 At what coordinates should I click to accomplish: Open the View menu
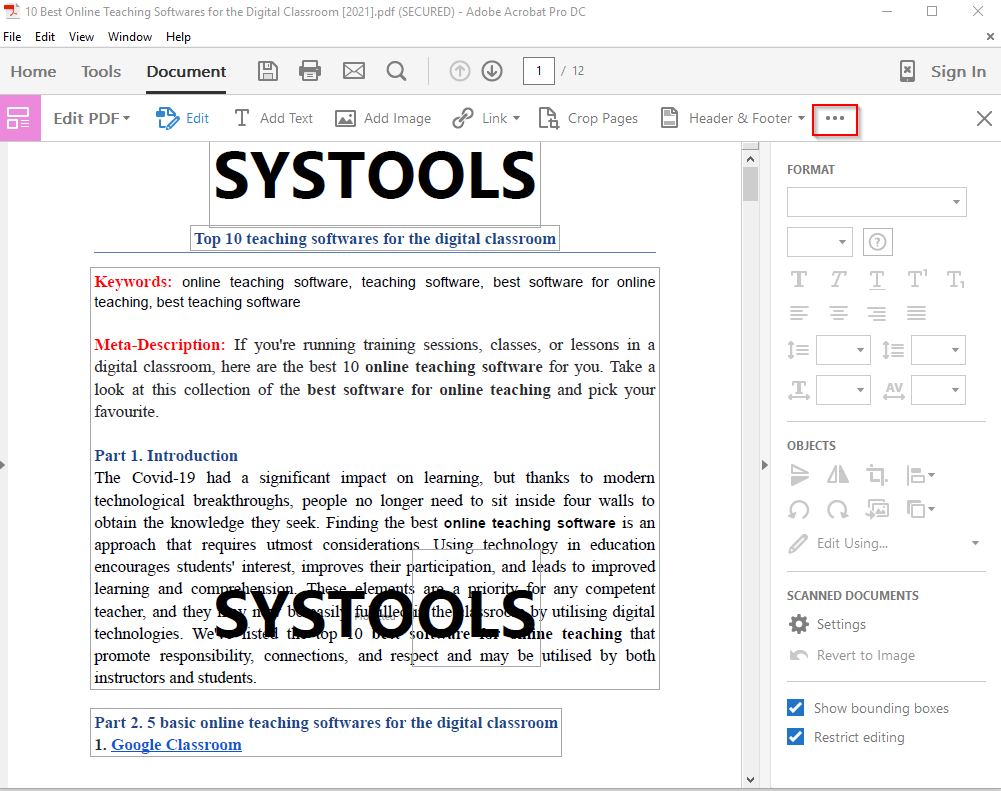pyautogui.click(x=81, y=36)
